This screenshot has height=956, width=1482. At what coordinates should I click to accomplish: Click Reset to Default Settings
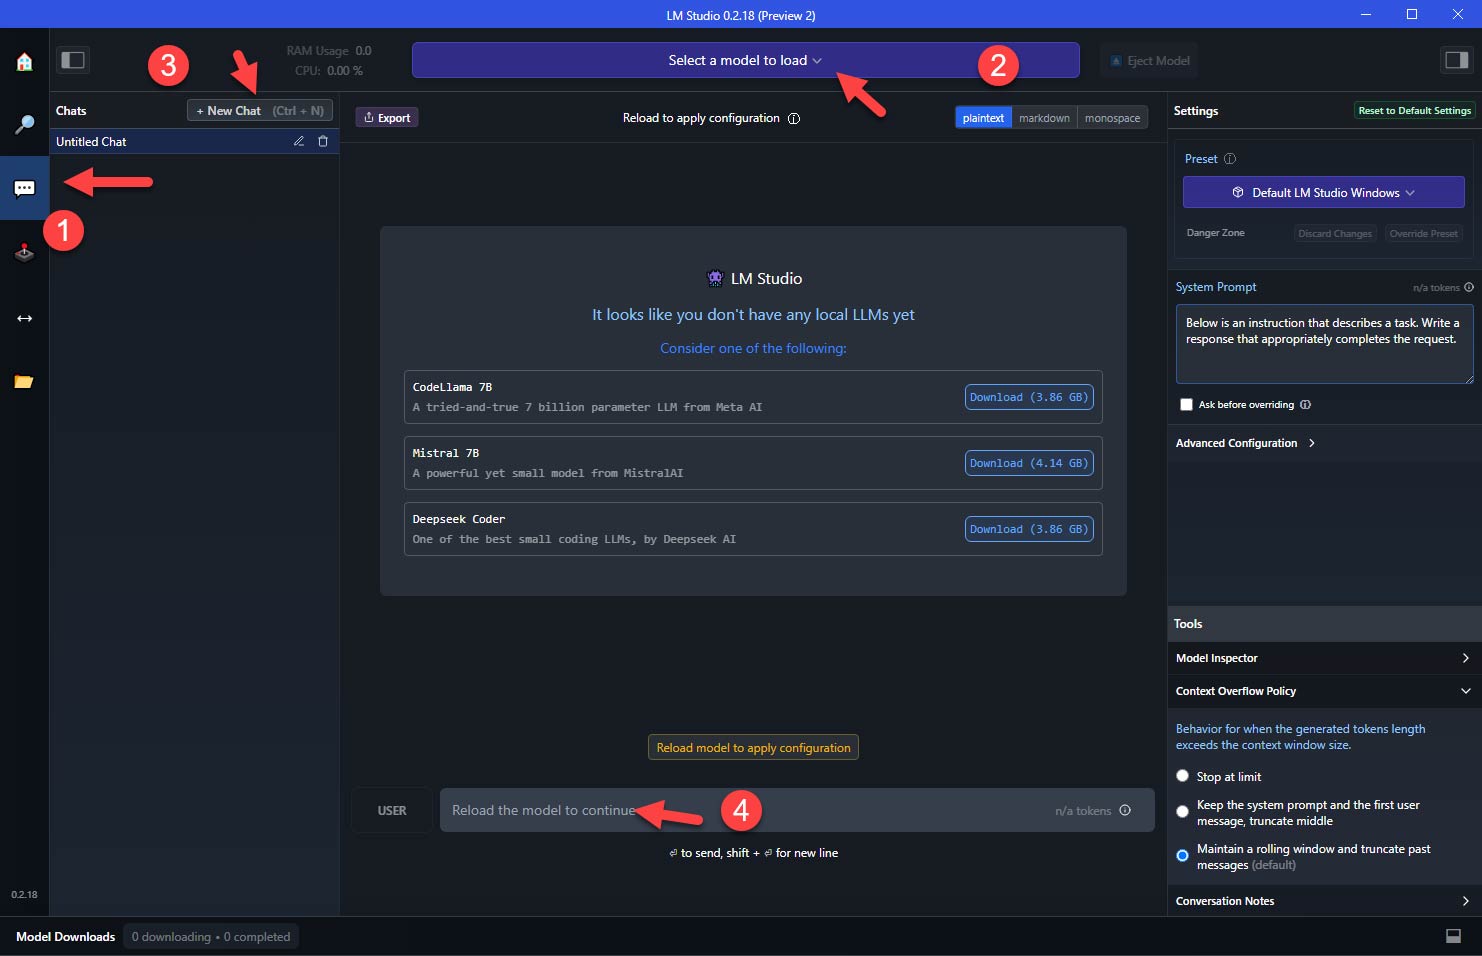[x=1414, y=110]
